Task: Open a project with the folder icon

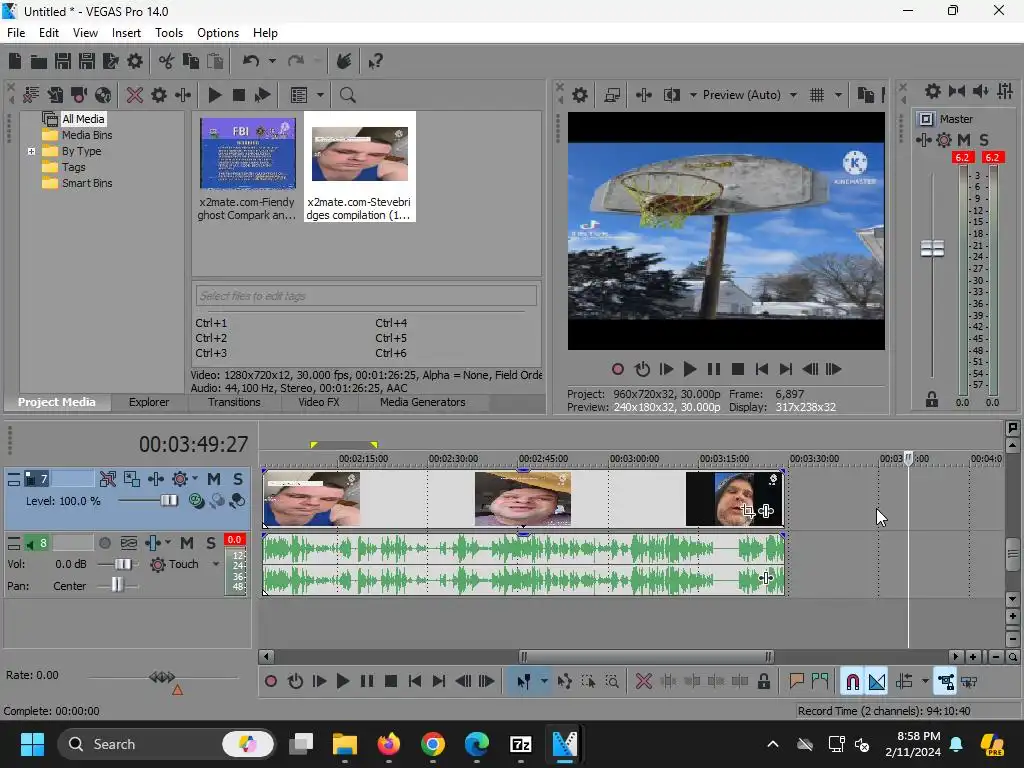Action: [x=39, y=61]
